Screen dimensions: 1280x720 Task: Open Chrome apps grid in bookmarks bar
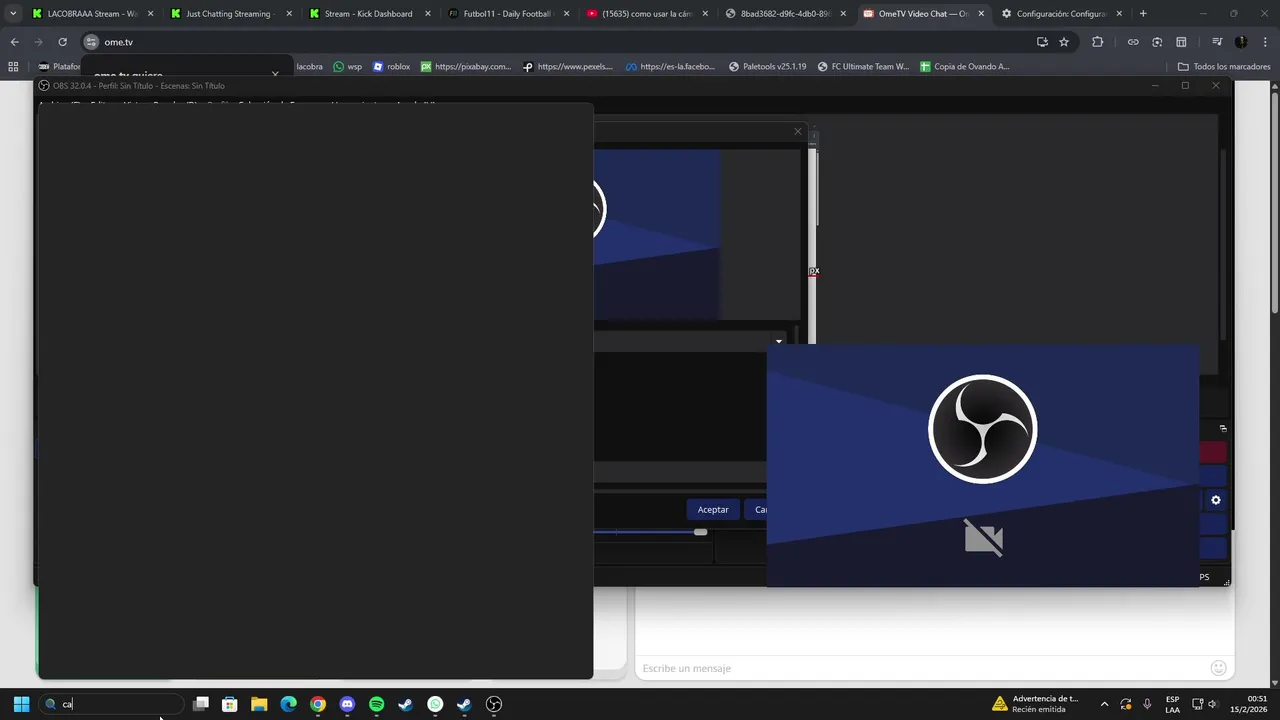(x=13, y=67)
